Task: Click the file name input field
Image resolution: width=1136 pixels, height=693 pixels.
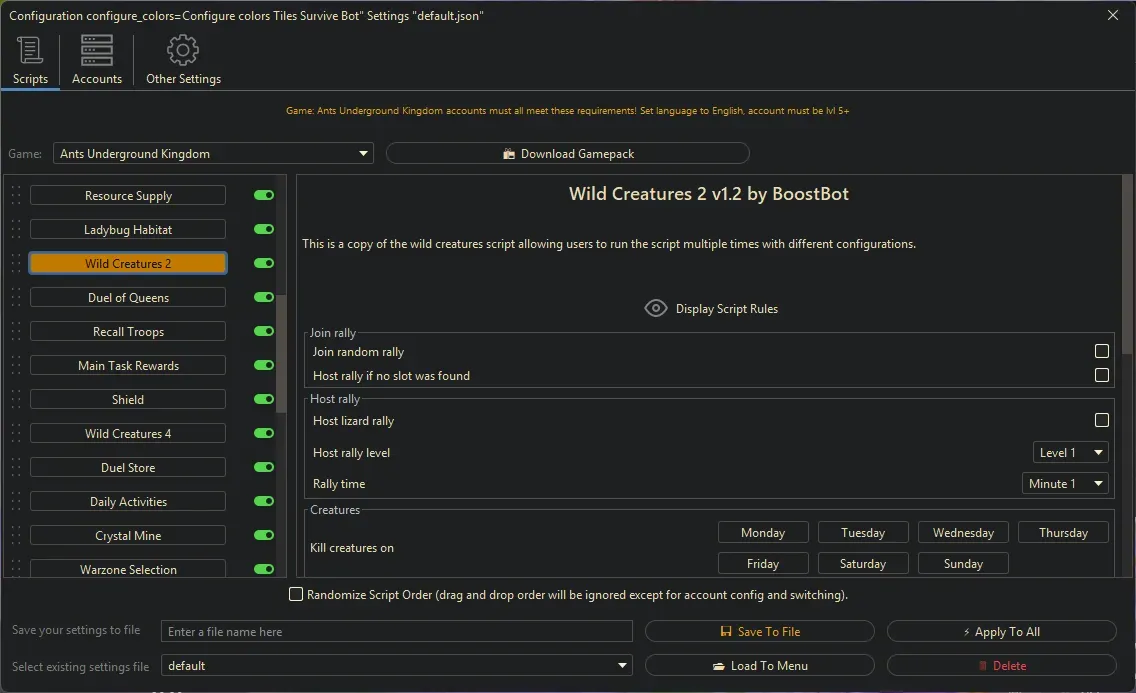Action: coord(397,632)
